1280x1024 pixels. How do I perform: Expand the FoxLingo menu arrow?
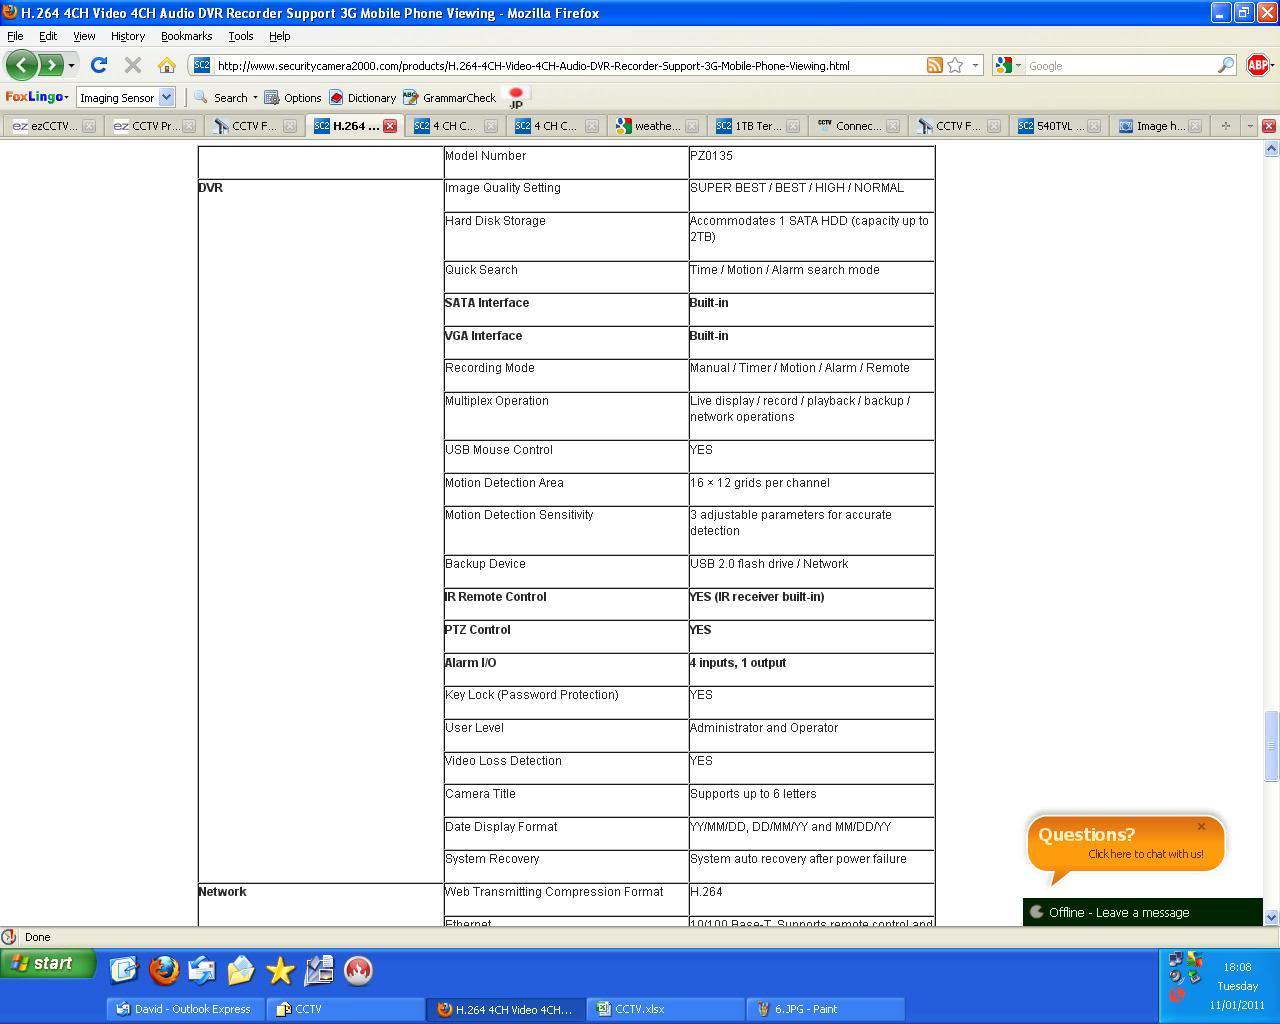(66, 98)
